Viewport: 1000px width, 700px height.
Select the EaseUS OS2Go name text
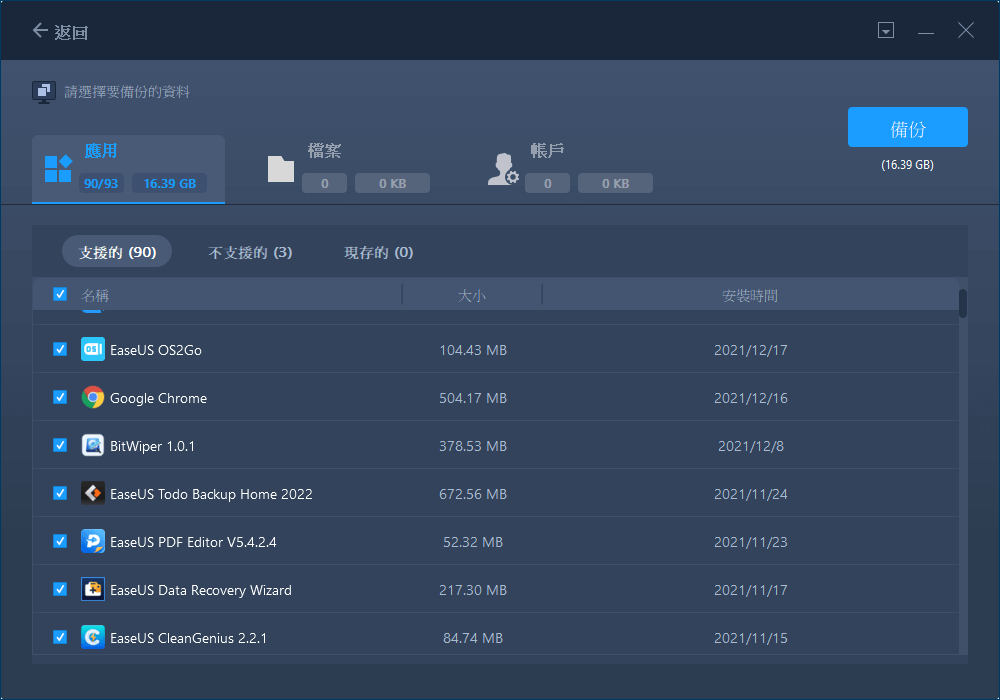156,350
